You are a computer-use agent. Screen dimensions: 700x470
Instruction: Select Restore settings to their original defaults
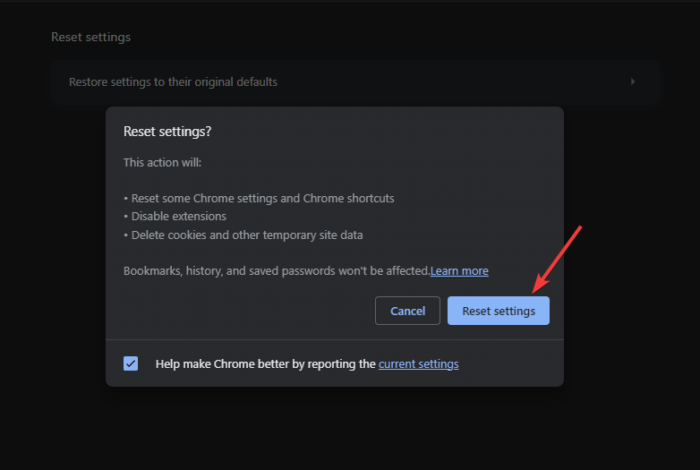173,82
